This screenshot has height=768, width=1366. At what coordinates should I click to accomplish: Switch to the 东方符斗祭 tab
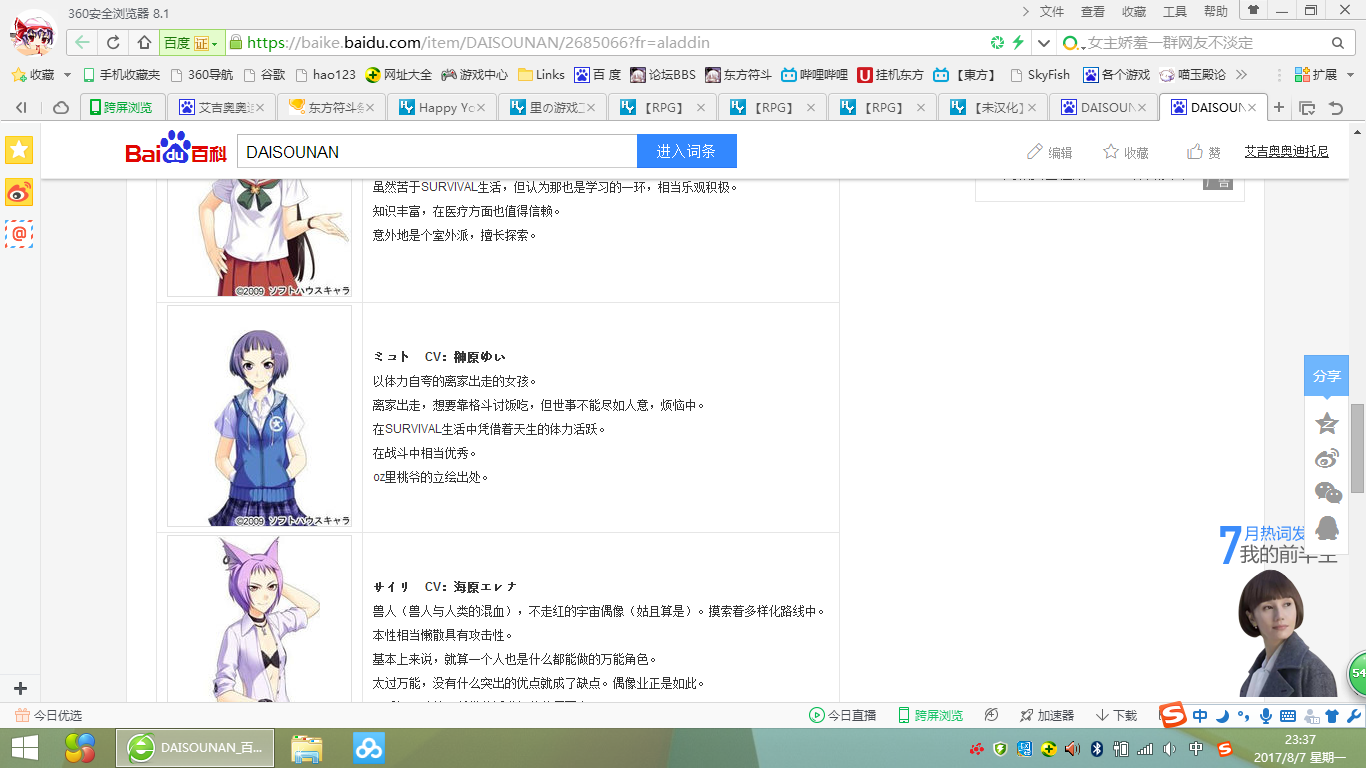[331, 107]
